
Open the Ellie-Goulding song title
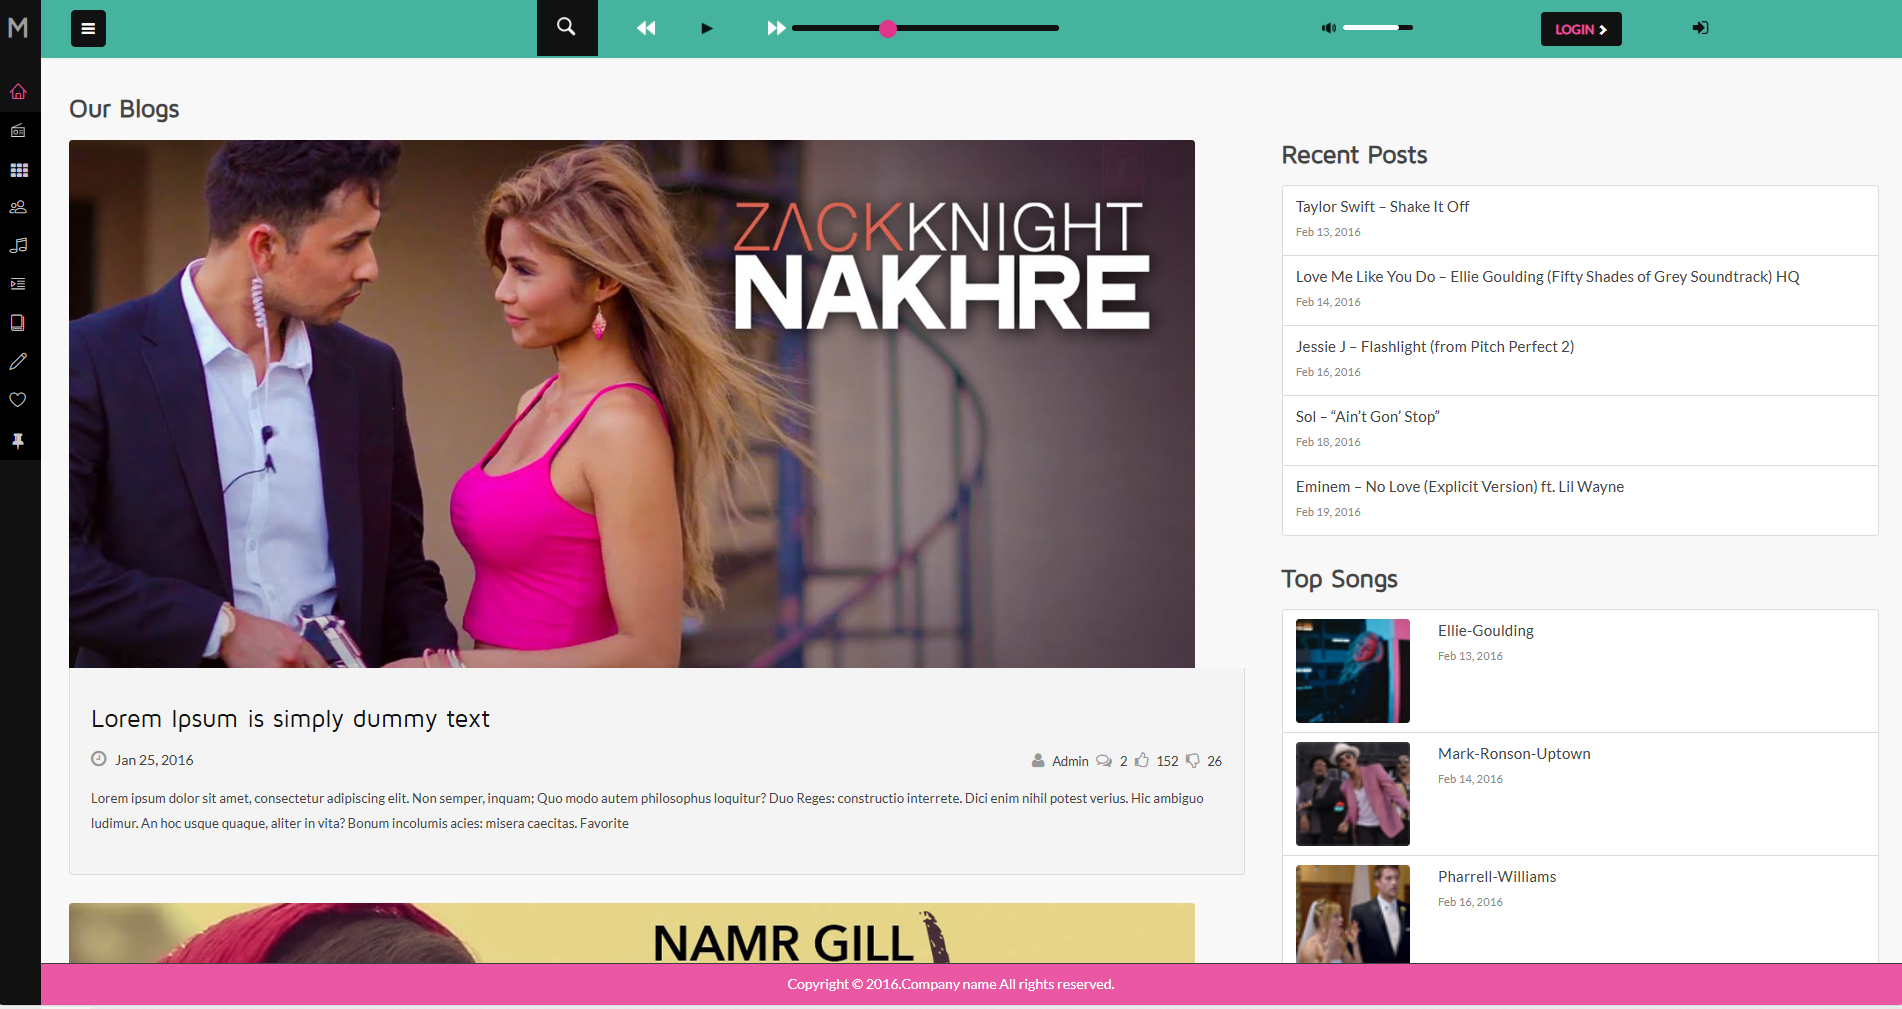tap(1486, 631)
